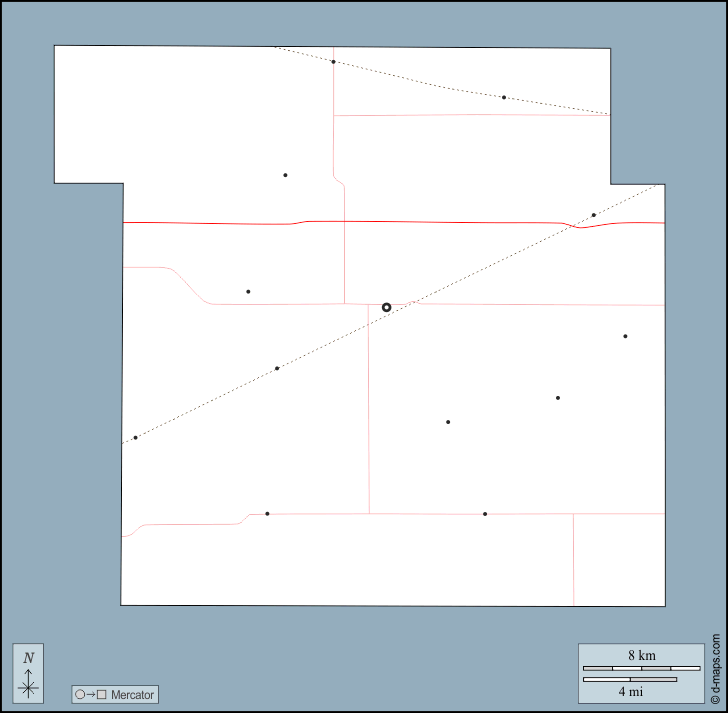Click the circle-to-square icon beside Mercator

coord(90,694)
